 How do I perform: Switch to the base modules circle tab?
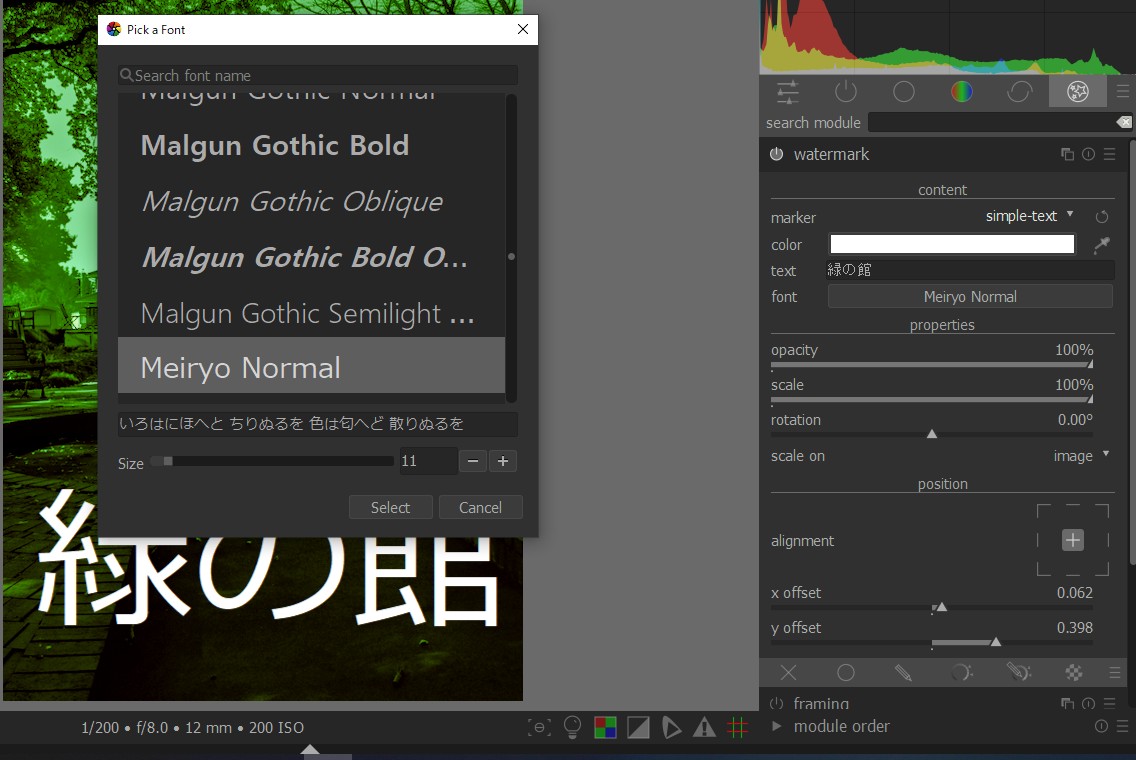coord(903,92)
